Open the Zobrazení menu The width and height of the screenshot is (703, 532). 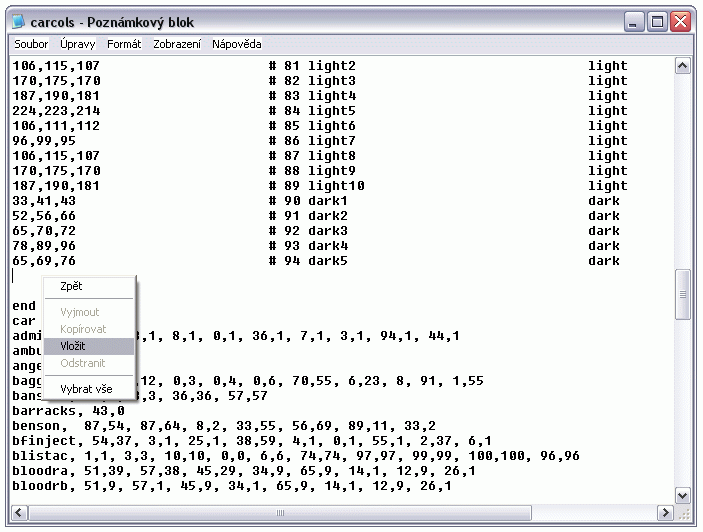(x=177, y=44)
